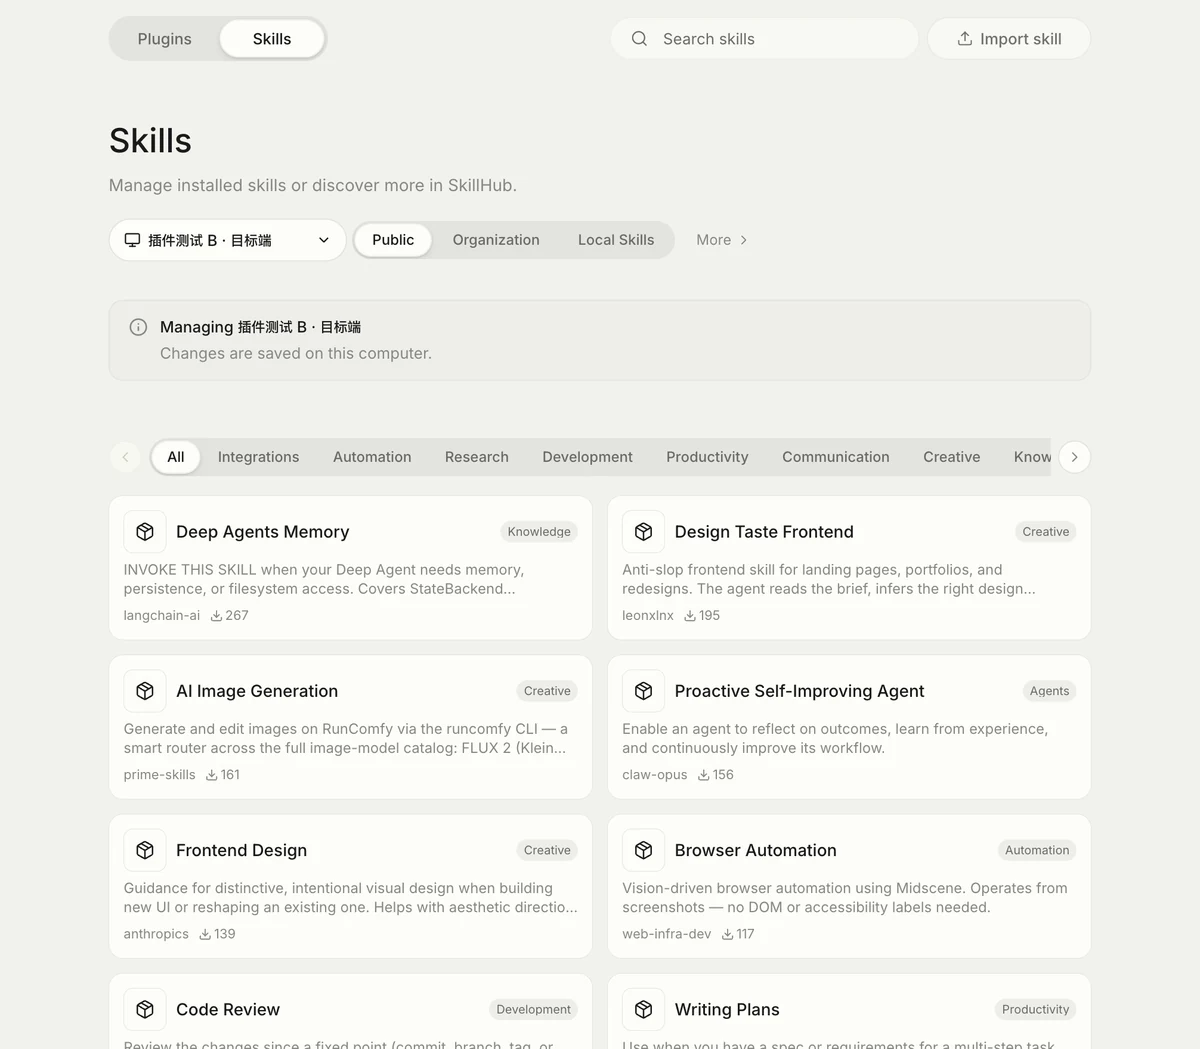Select the Public scope option
The image size is (1200, 1049).
tap(393, 240)
